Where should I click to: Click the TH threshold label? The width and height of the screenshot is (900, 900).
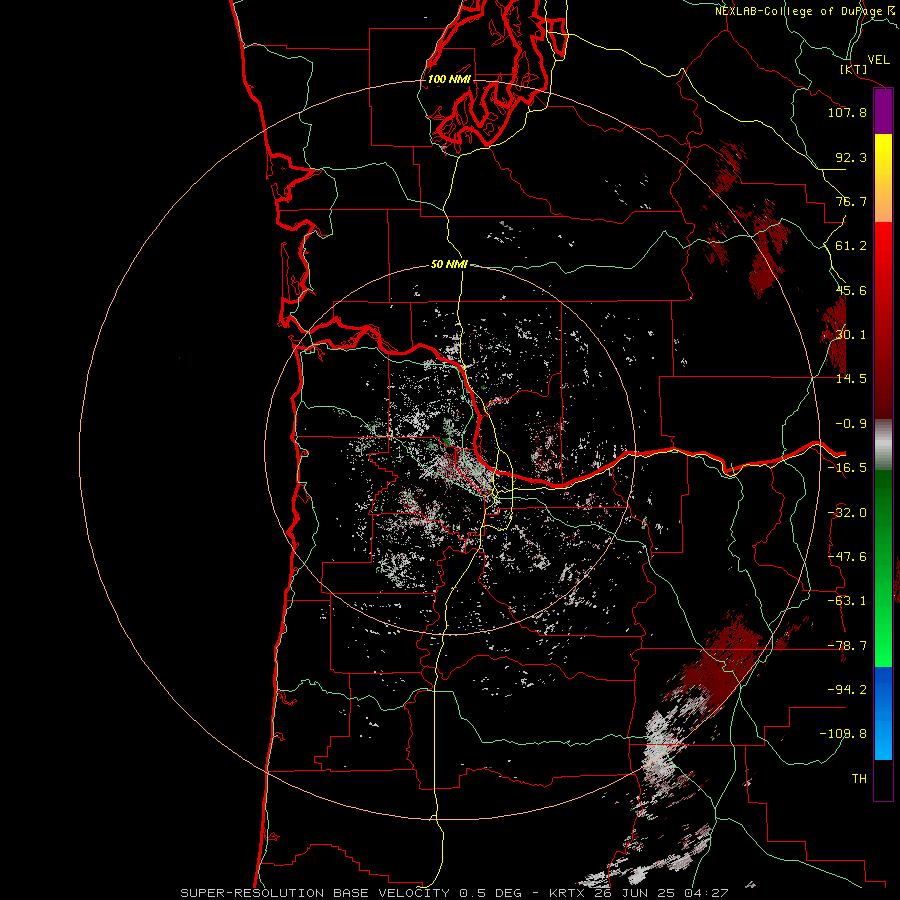[x=859, y=779]
